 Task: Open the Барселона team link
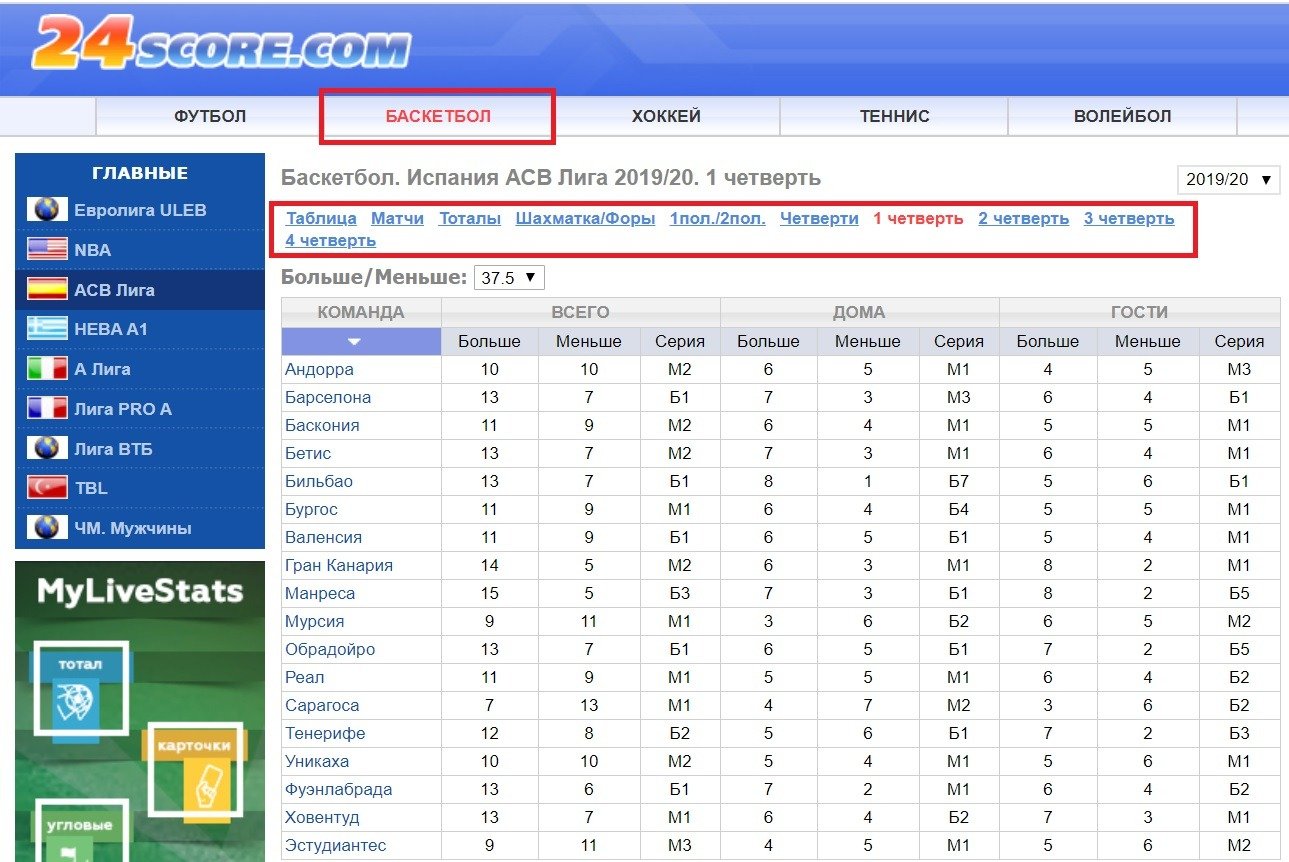(x=328, y=397)
